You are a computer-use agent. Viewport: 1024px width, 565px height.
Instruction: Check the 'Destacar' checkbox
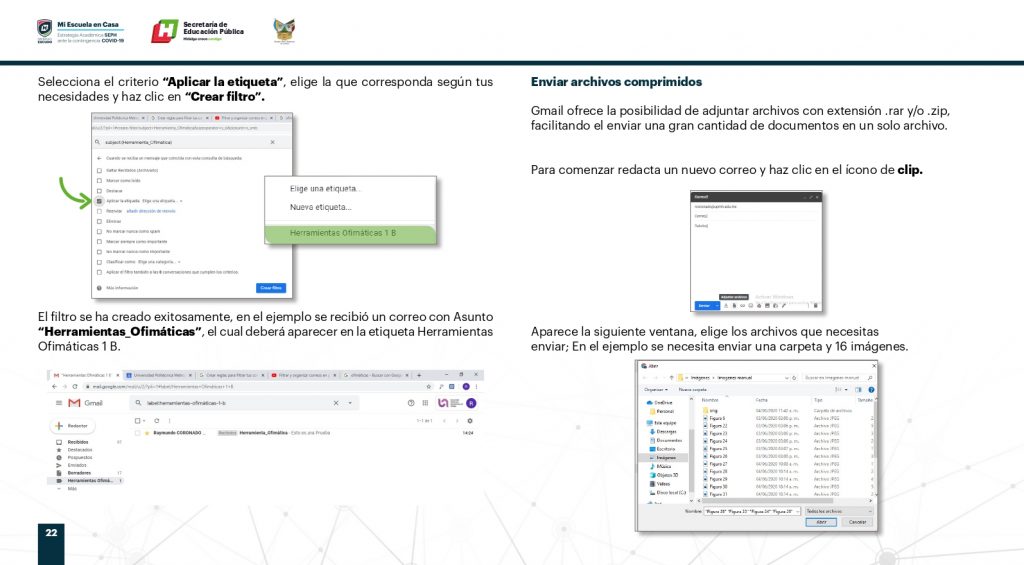pos(99,191)
